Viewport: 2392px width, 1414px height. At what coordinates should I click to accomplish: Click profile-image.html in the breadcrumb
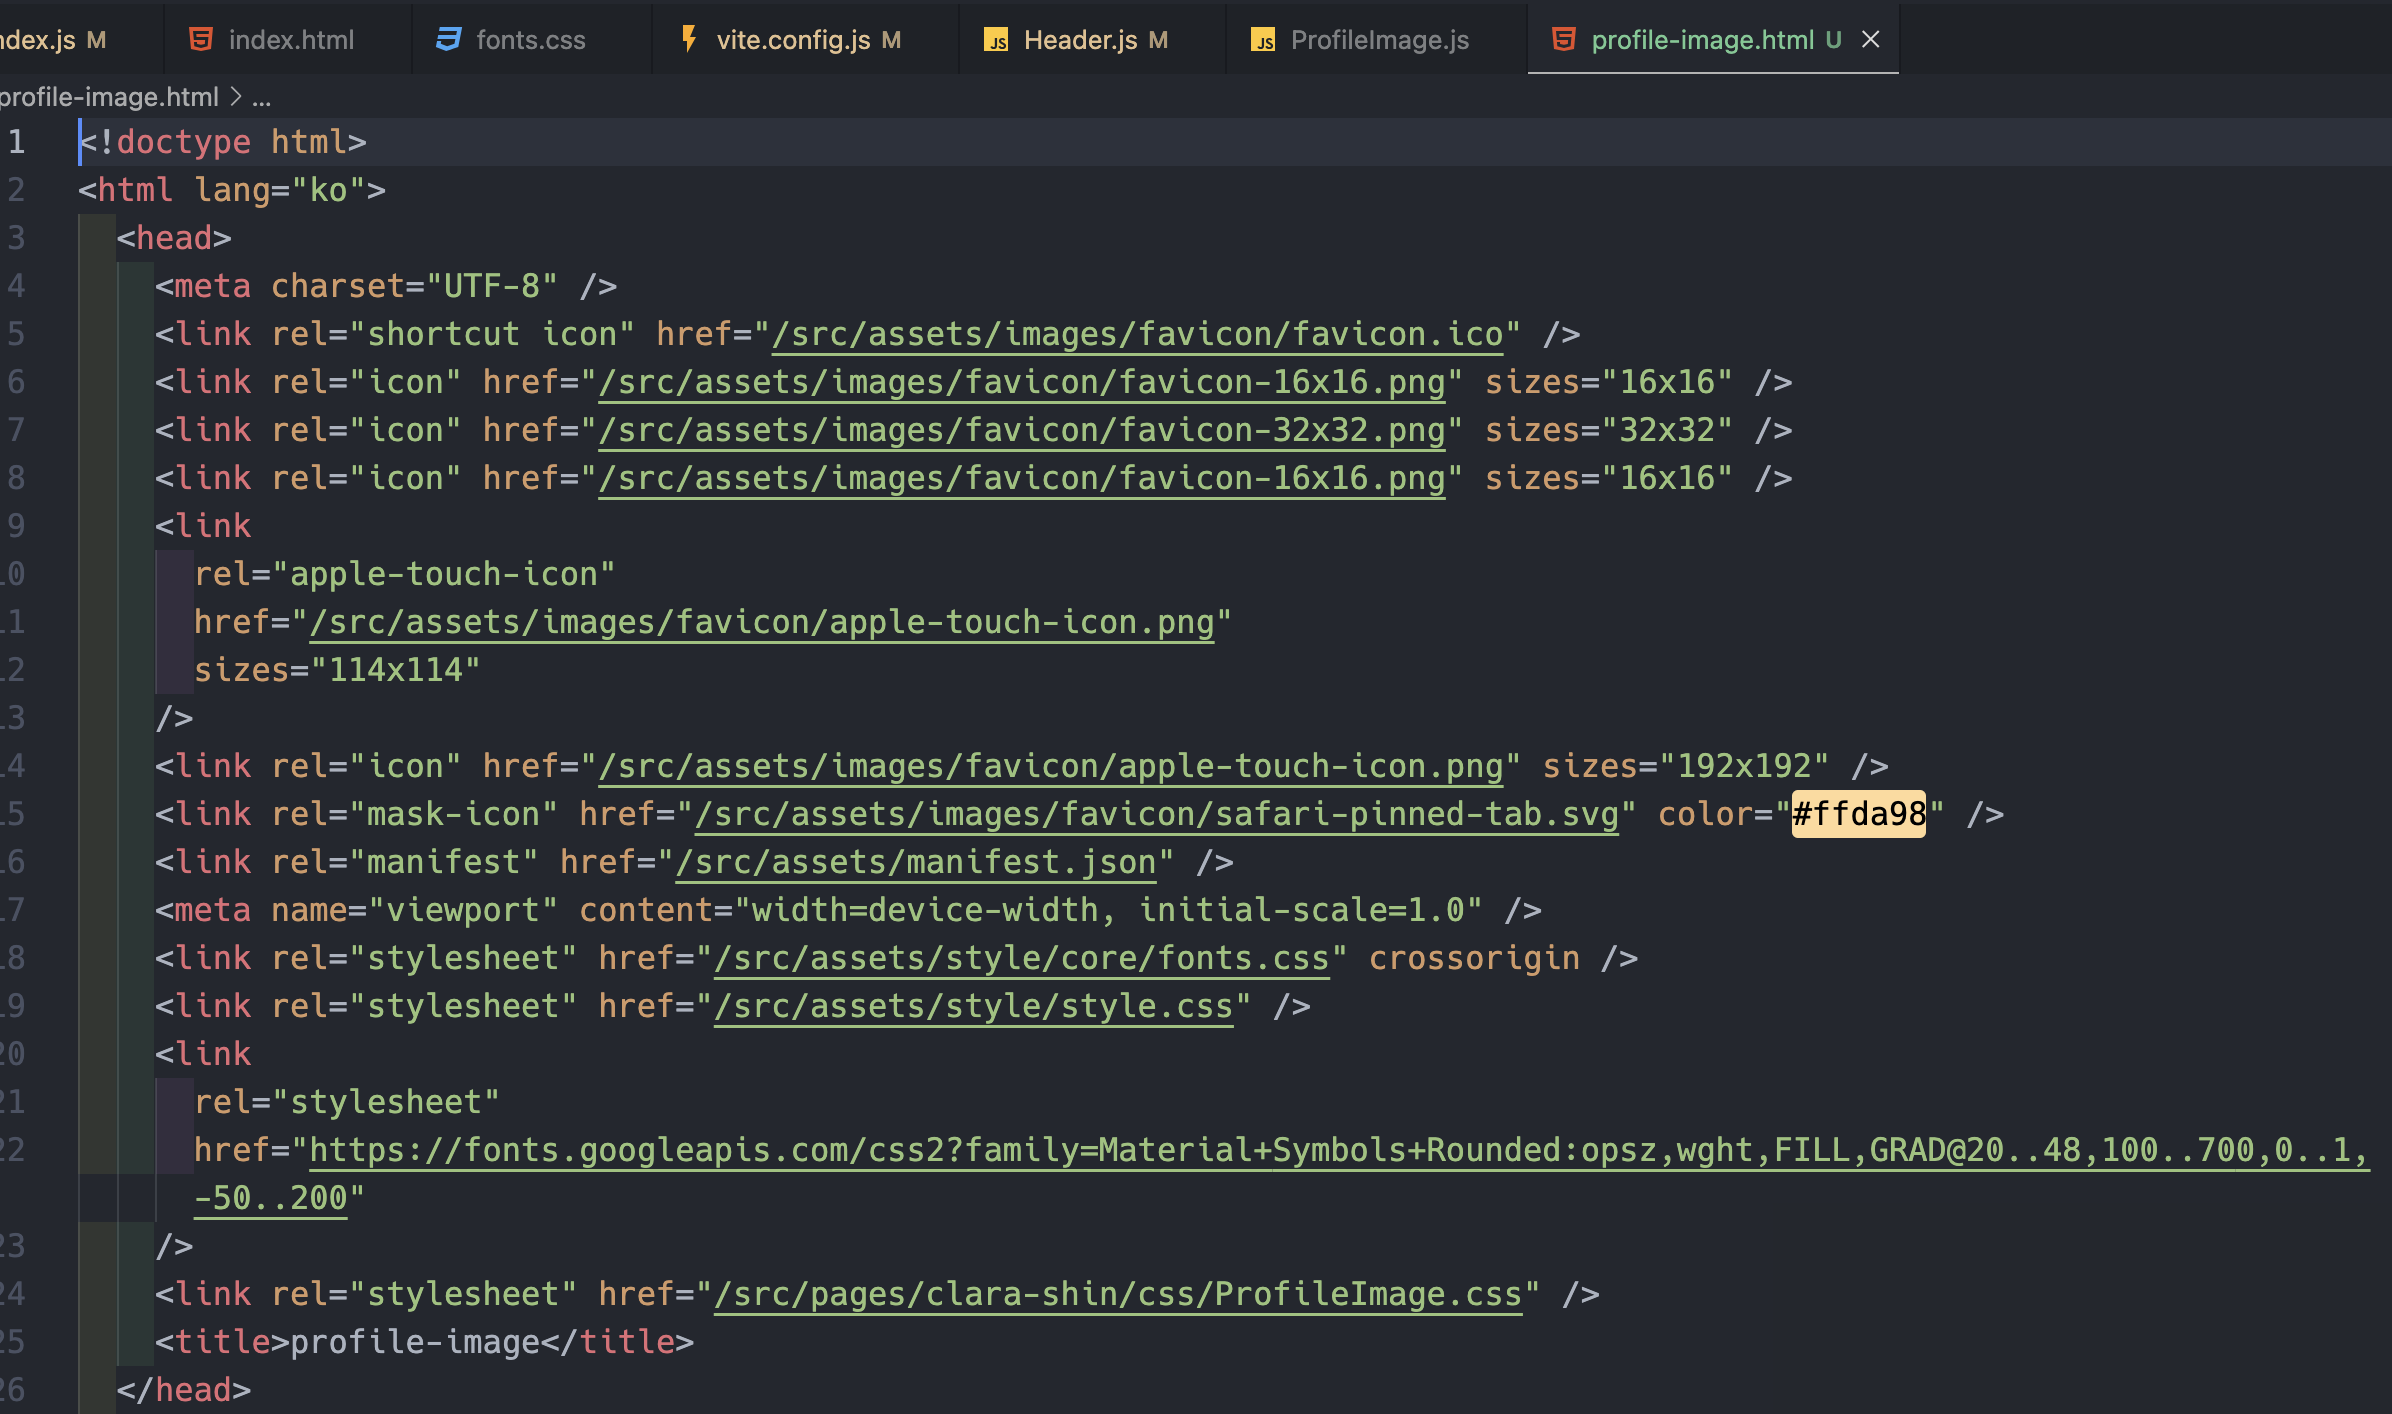108,97
